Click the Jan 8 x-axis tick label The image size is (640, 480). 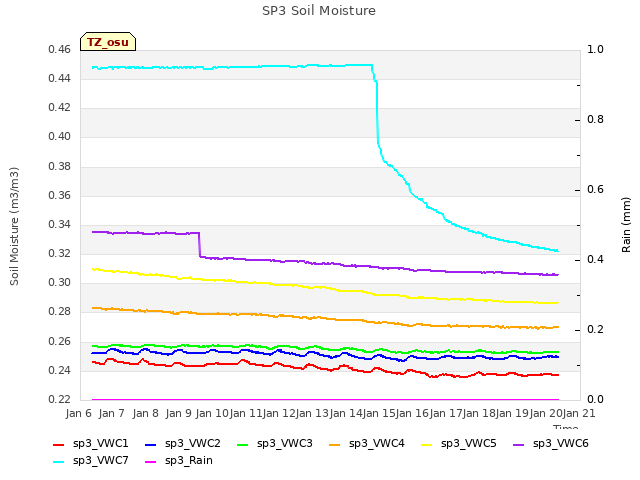tap(145, 413)
